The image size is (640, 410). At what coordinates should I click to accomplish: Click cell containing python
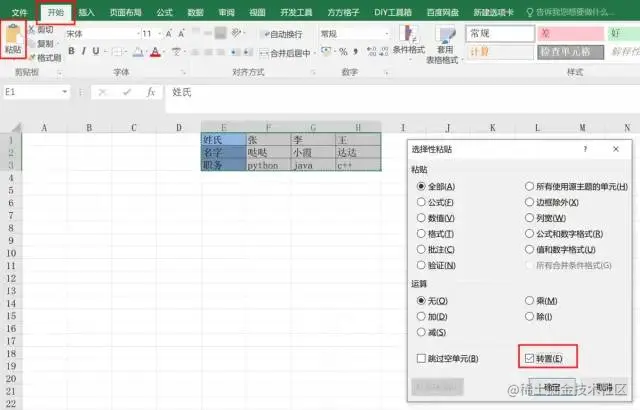(268, 165)
